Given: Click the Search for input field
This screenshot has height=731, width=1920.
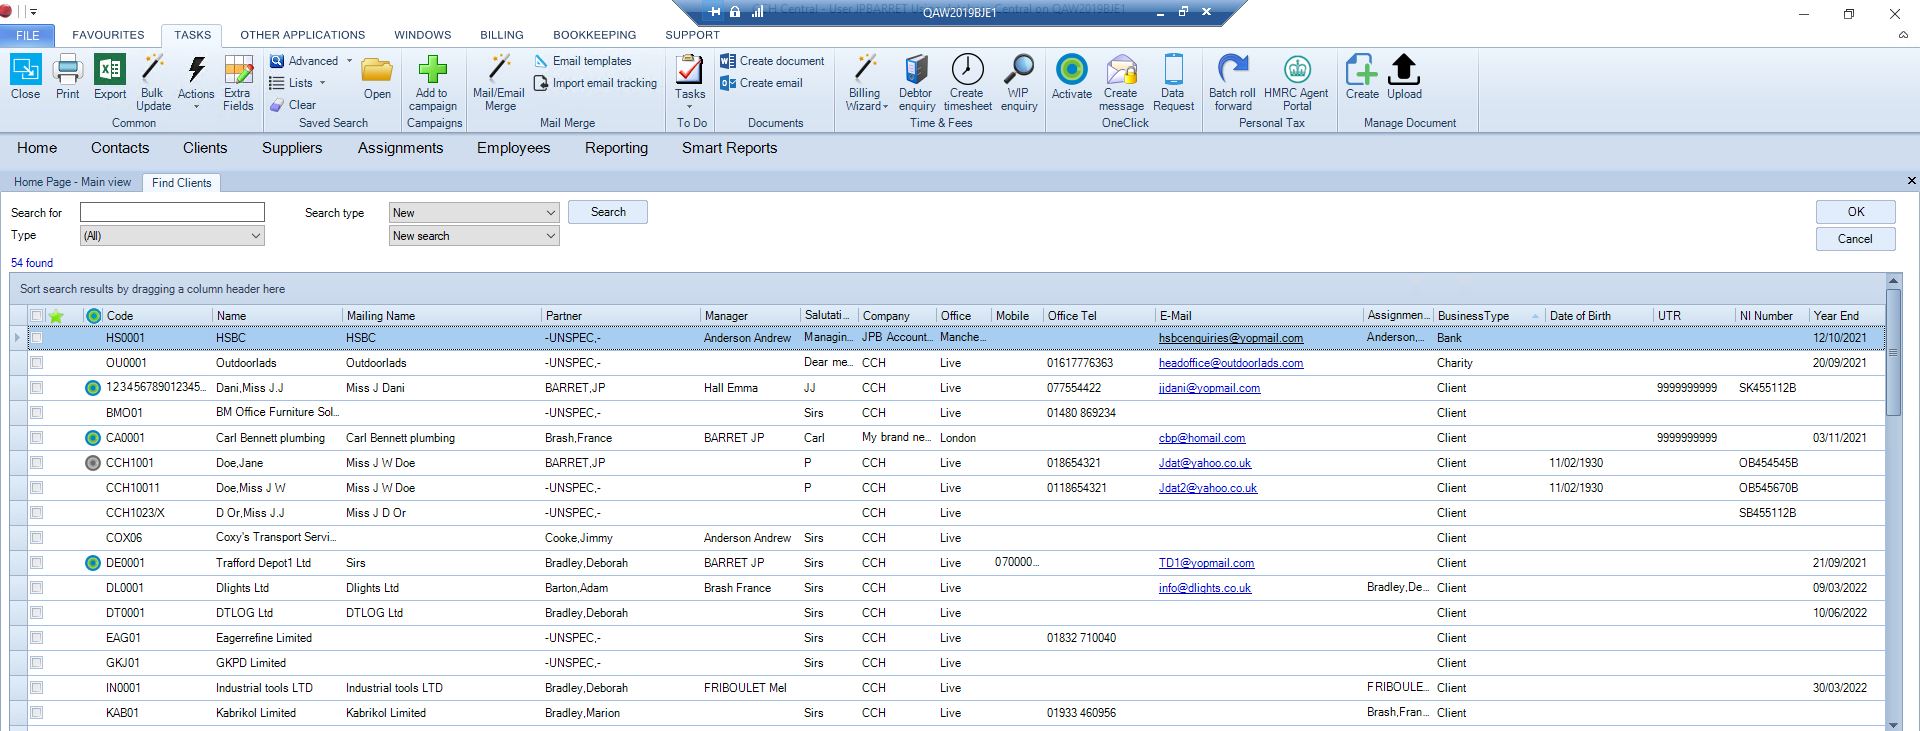Looking at the screenshot, I should tap(172, 212).
